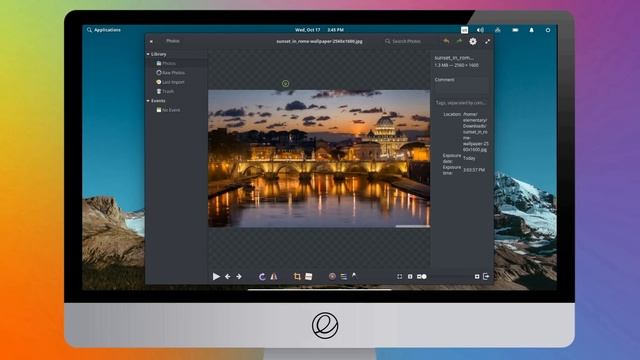This screenshot has width=640, height=360.
Task: Select the Crop tool
Action: (297, 277)
